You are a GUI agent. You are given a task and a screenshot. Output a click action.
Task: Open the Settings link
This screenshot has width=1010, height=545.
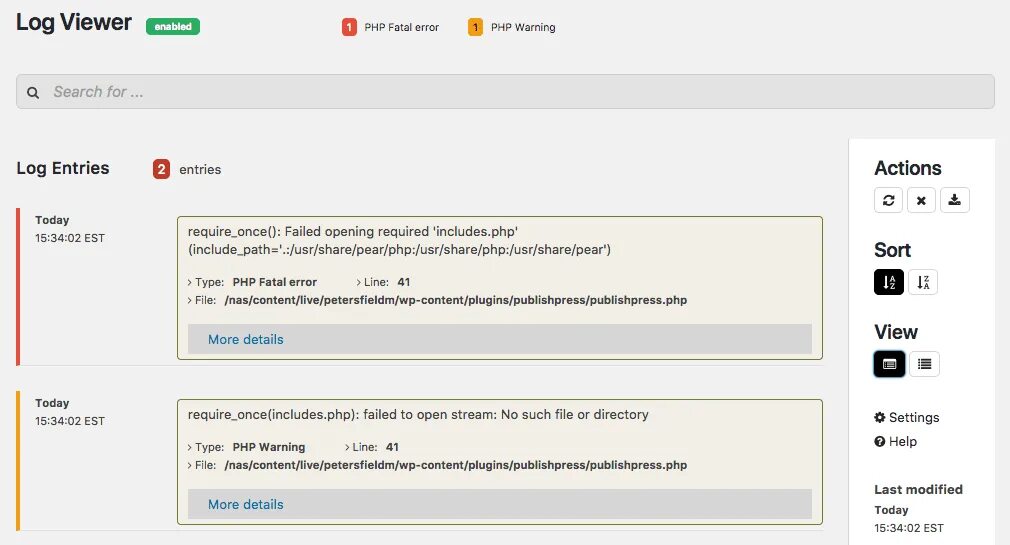[907, 417]
